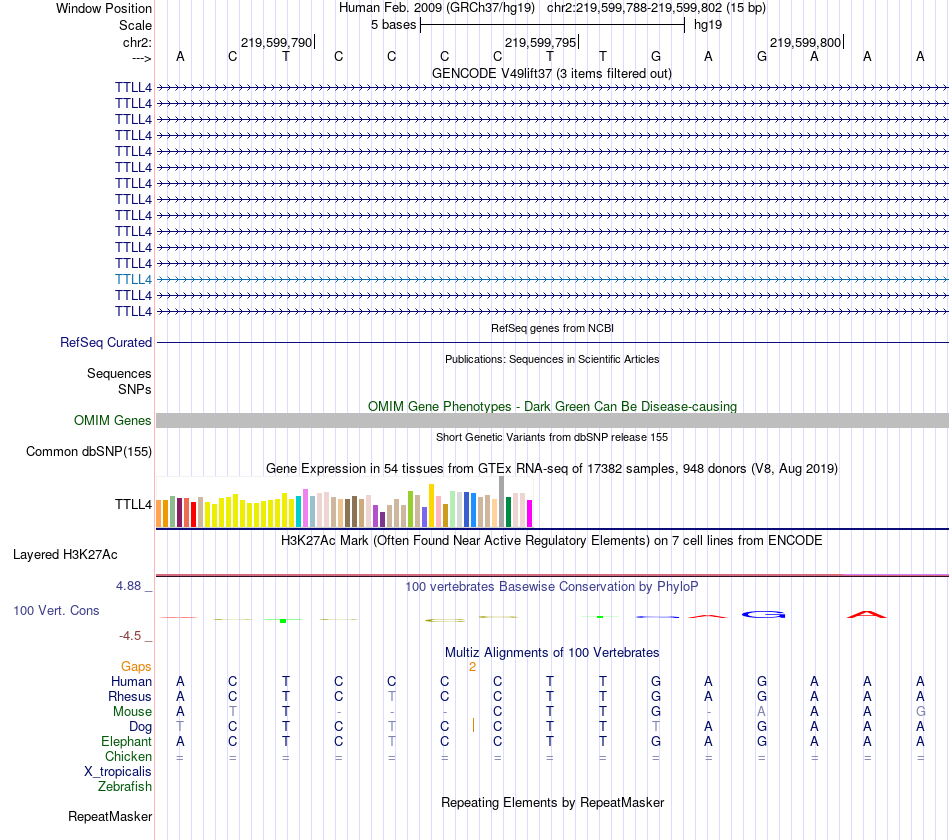Click the Window Position label
The image size is (950, 840).
104,8
